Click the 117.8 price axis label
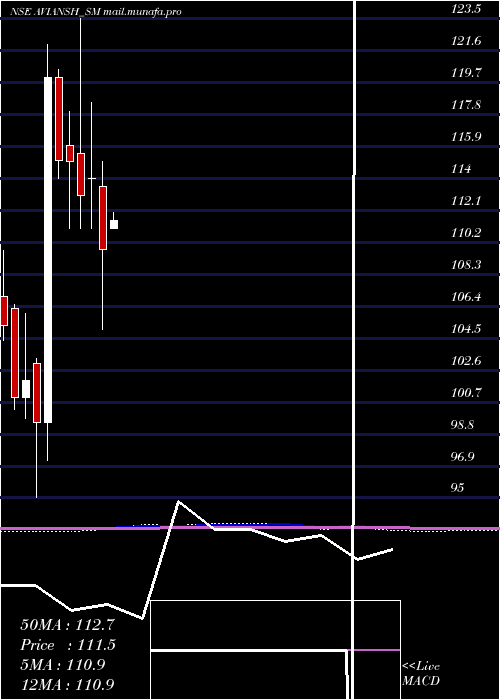 point(466,105)
